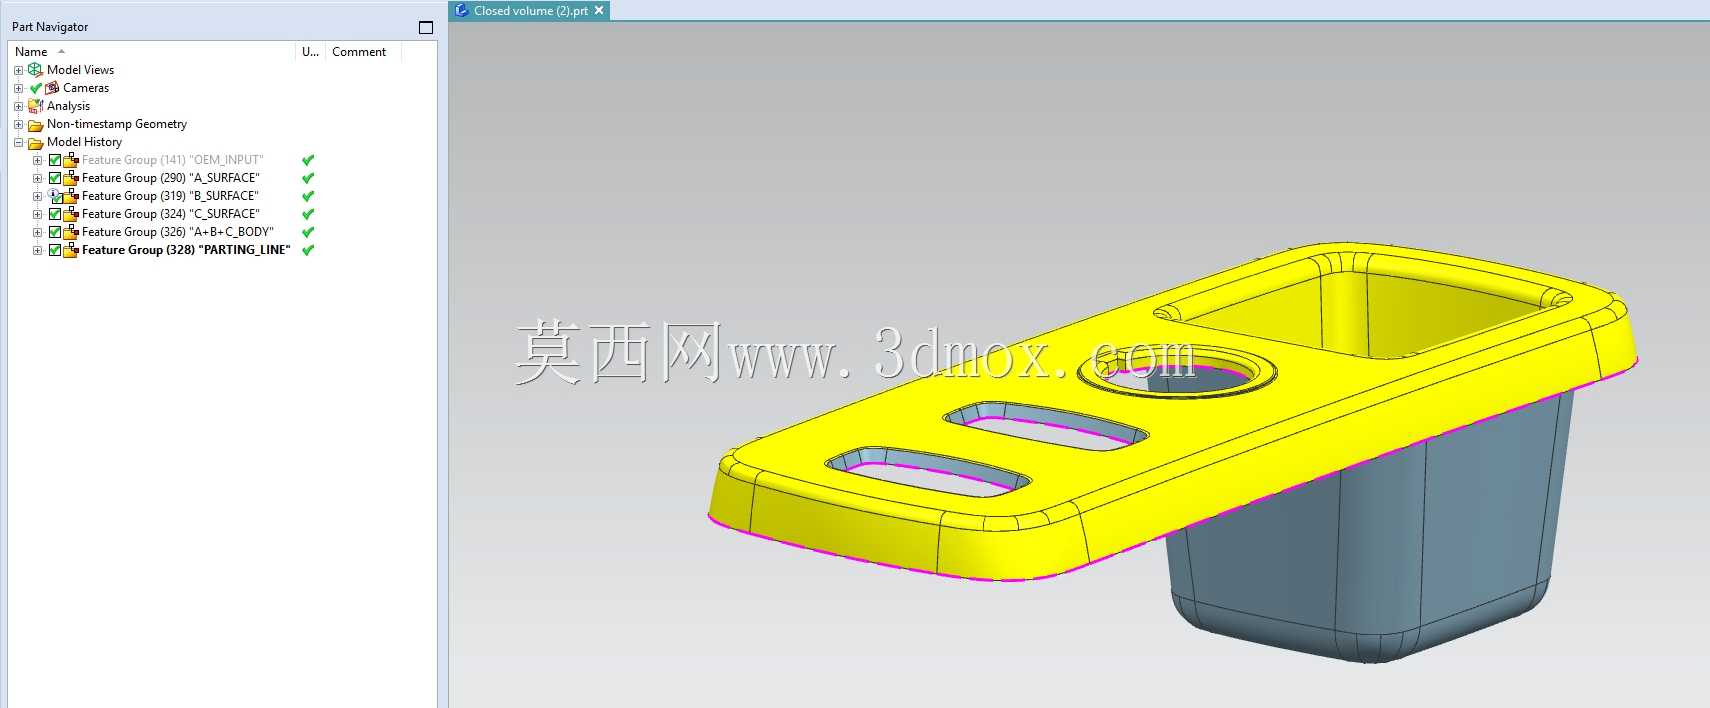
Task: Switch to the Closed volume (2).prt tab
Action: point(530,10)
